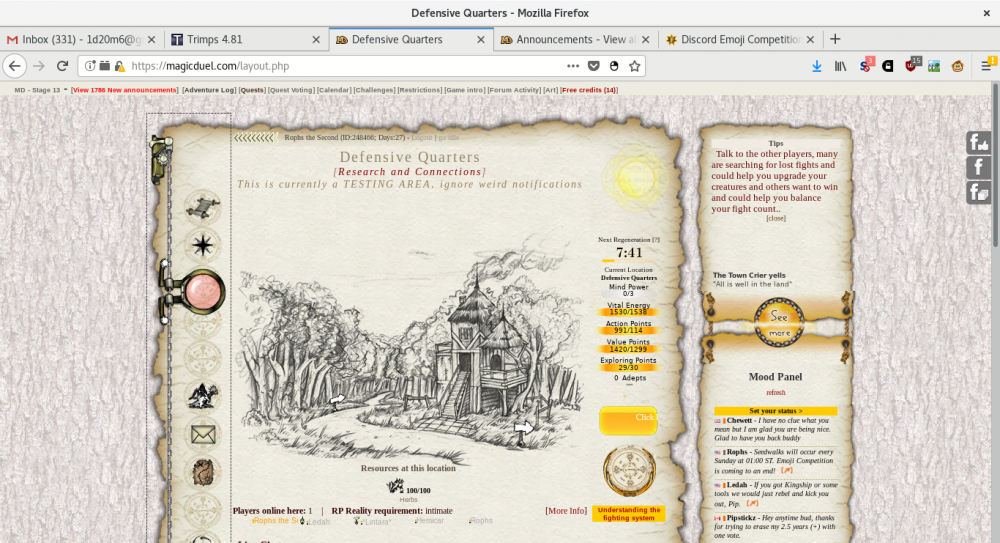The height and width of the screenshot is (543, 1000).
Task: Open the Calendar link
Action: coord(334,90)
